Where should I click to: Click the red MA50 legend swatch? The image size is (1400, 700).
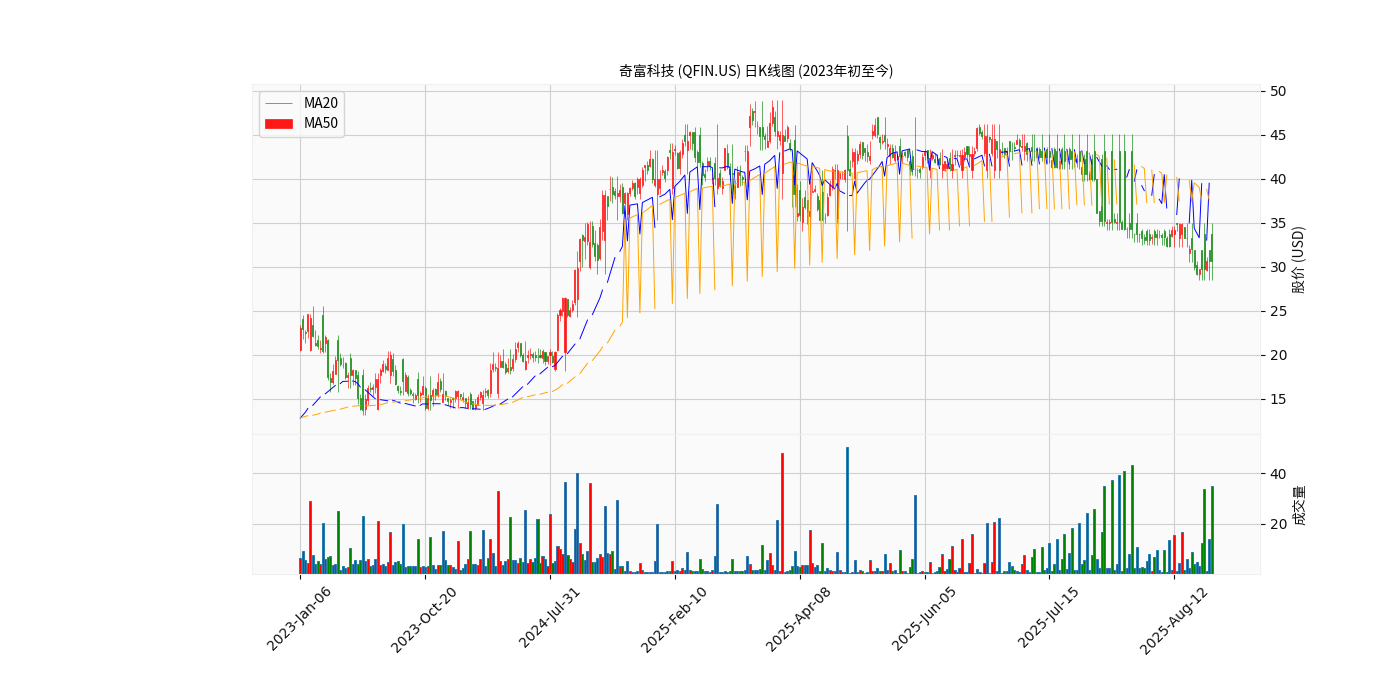(x=279, y=123)
